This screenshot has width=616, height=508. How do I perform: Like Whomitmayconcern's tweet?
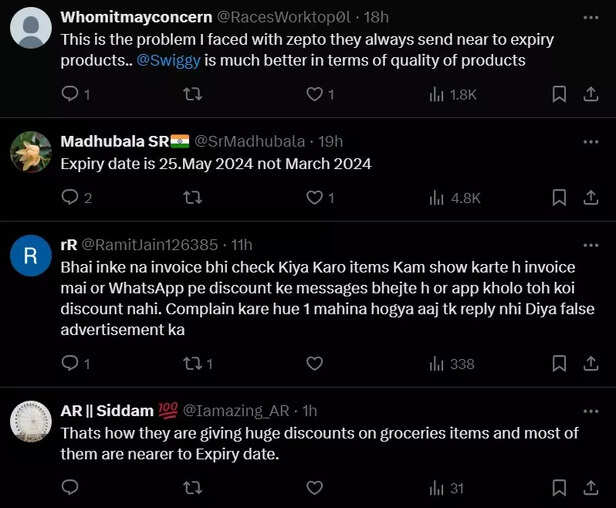[314, 94]
